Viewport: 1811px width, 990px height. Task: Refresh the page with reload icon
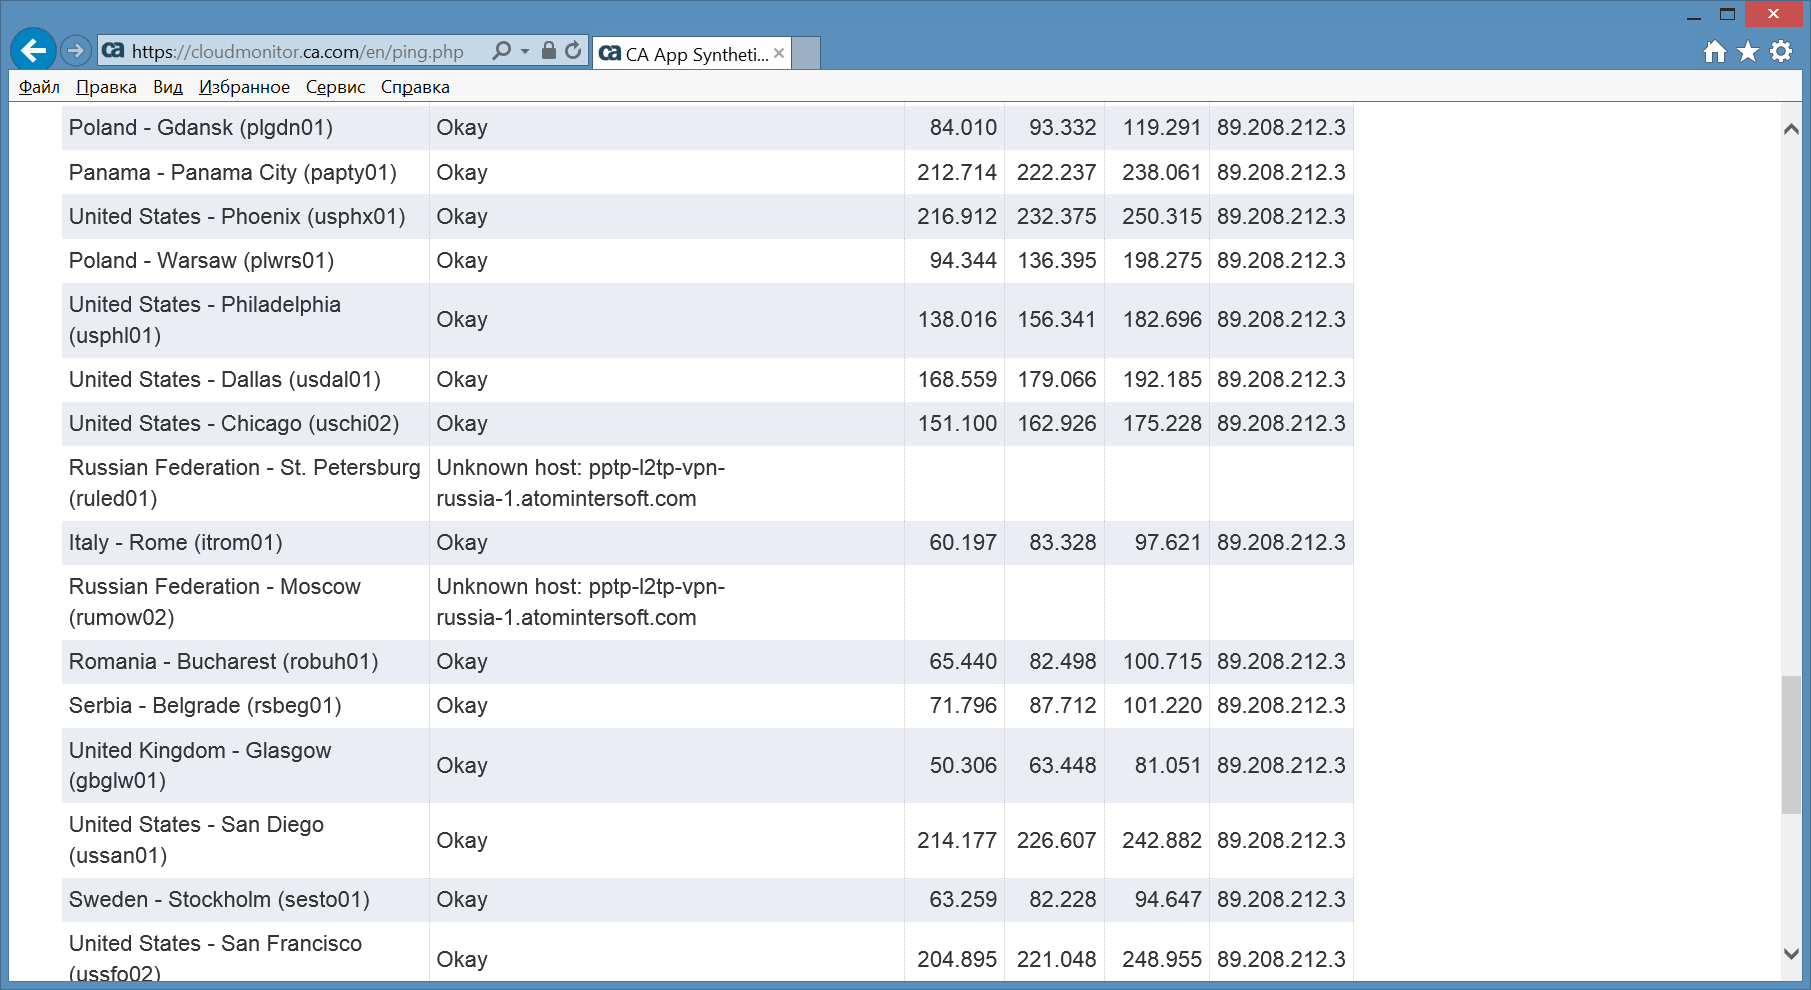[x=573, y=50]
